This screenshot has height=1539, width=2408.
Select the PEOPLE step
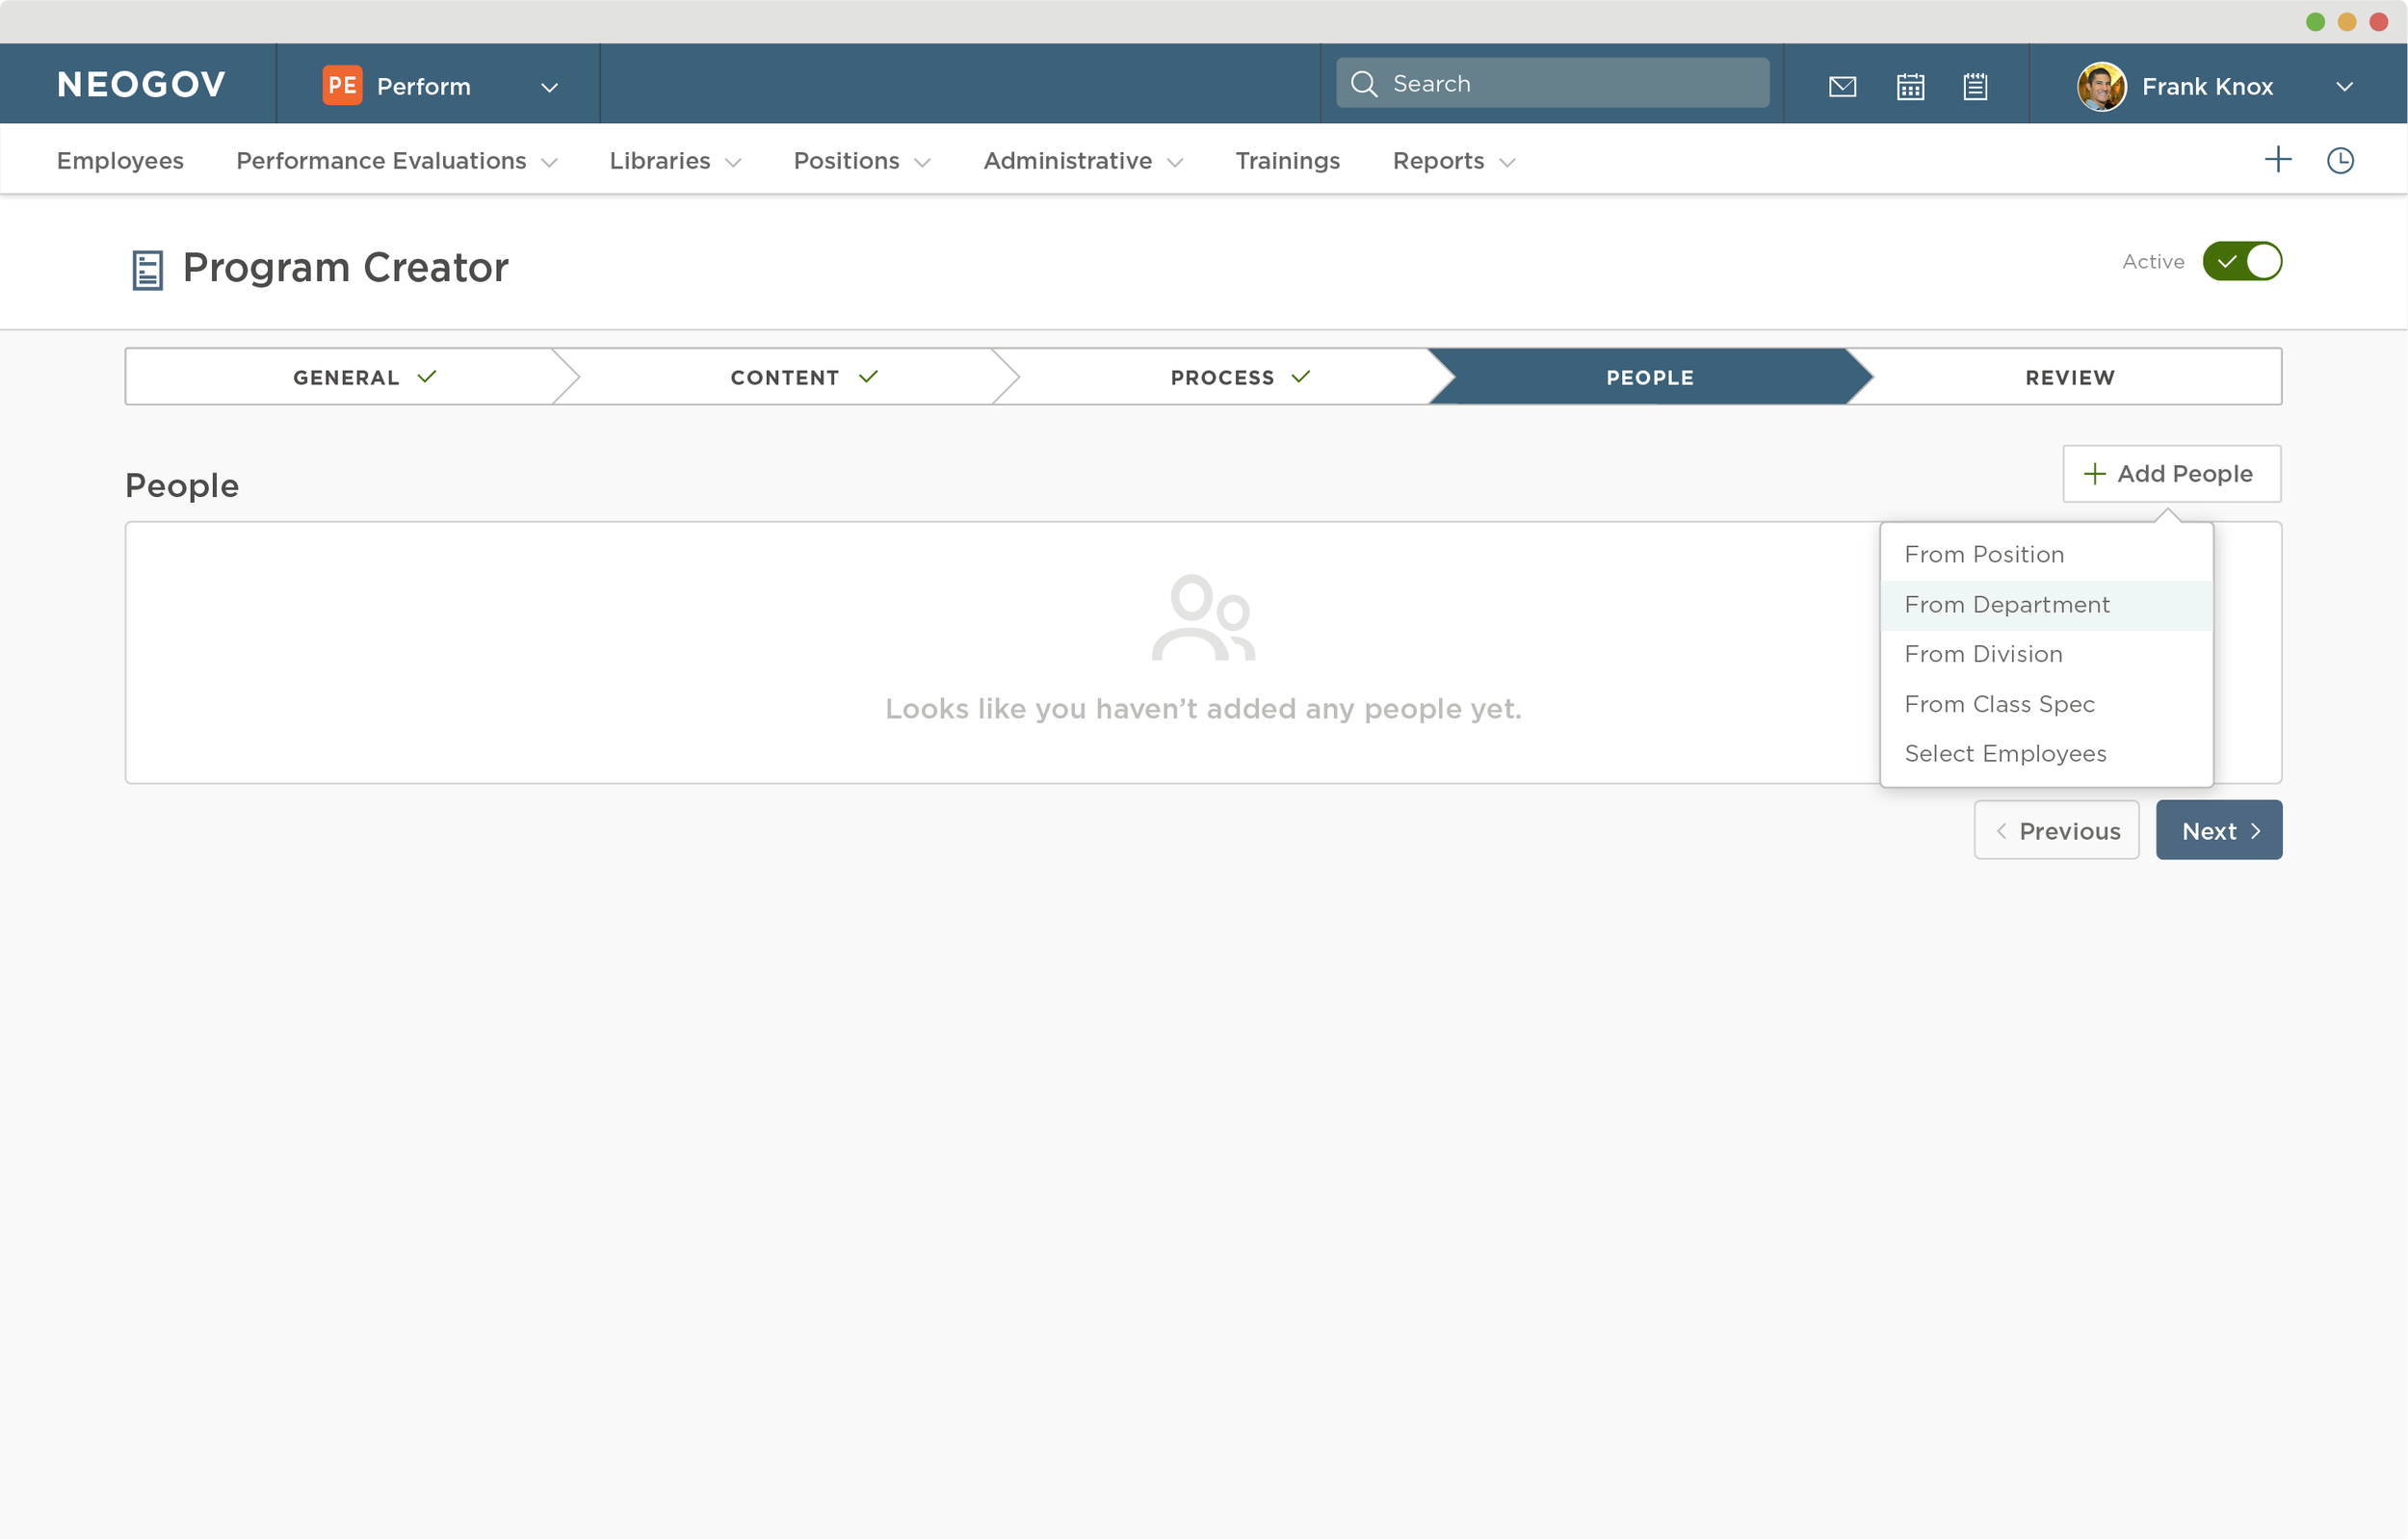point(1650,377)
